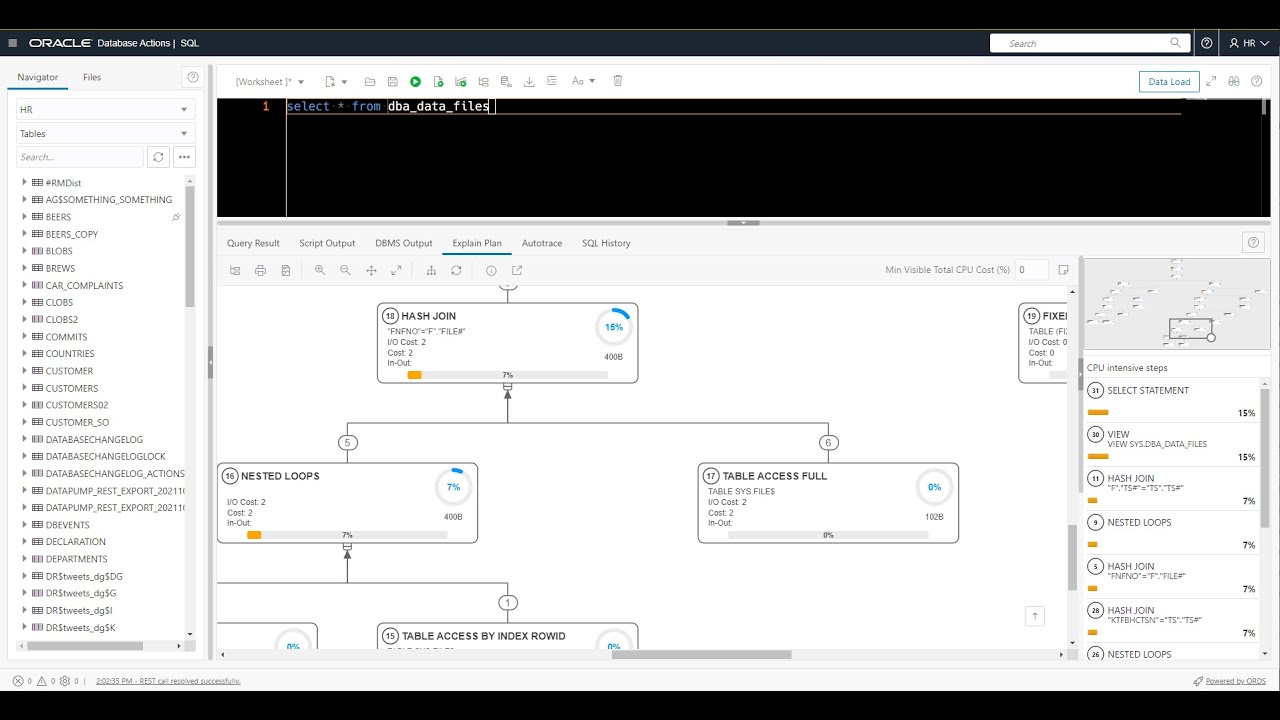Image resolution: width=1280 pixels, height=720 pixels.
Task: Click the pan/move diagram icon
Action: (x=371, y=270)
